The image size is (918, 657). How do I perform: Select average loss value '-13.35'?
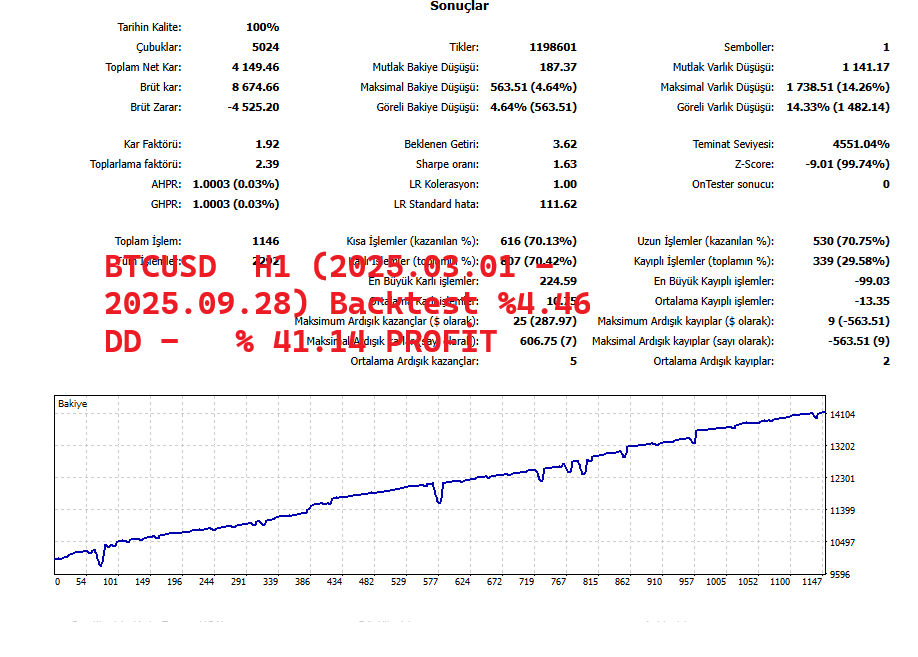[872, 300]
